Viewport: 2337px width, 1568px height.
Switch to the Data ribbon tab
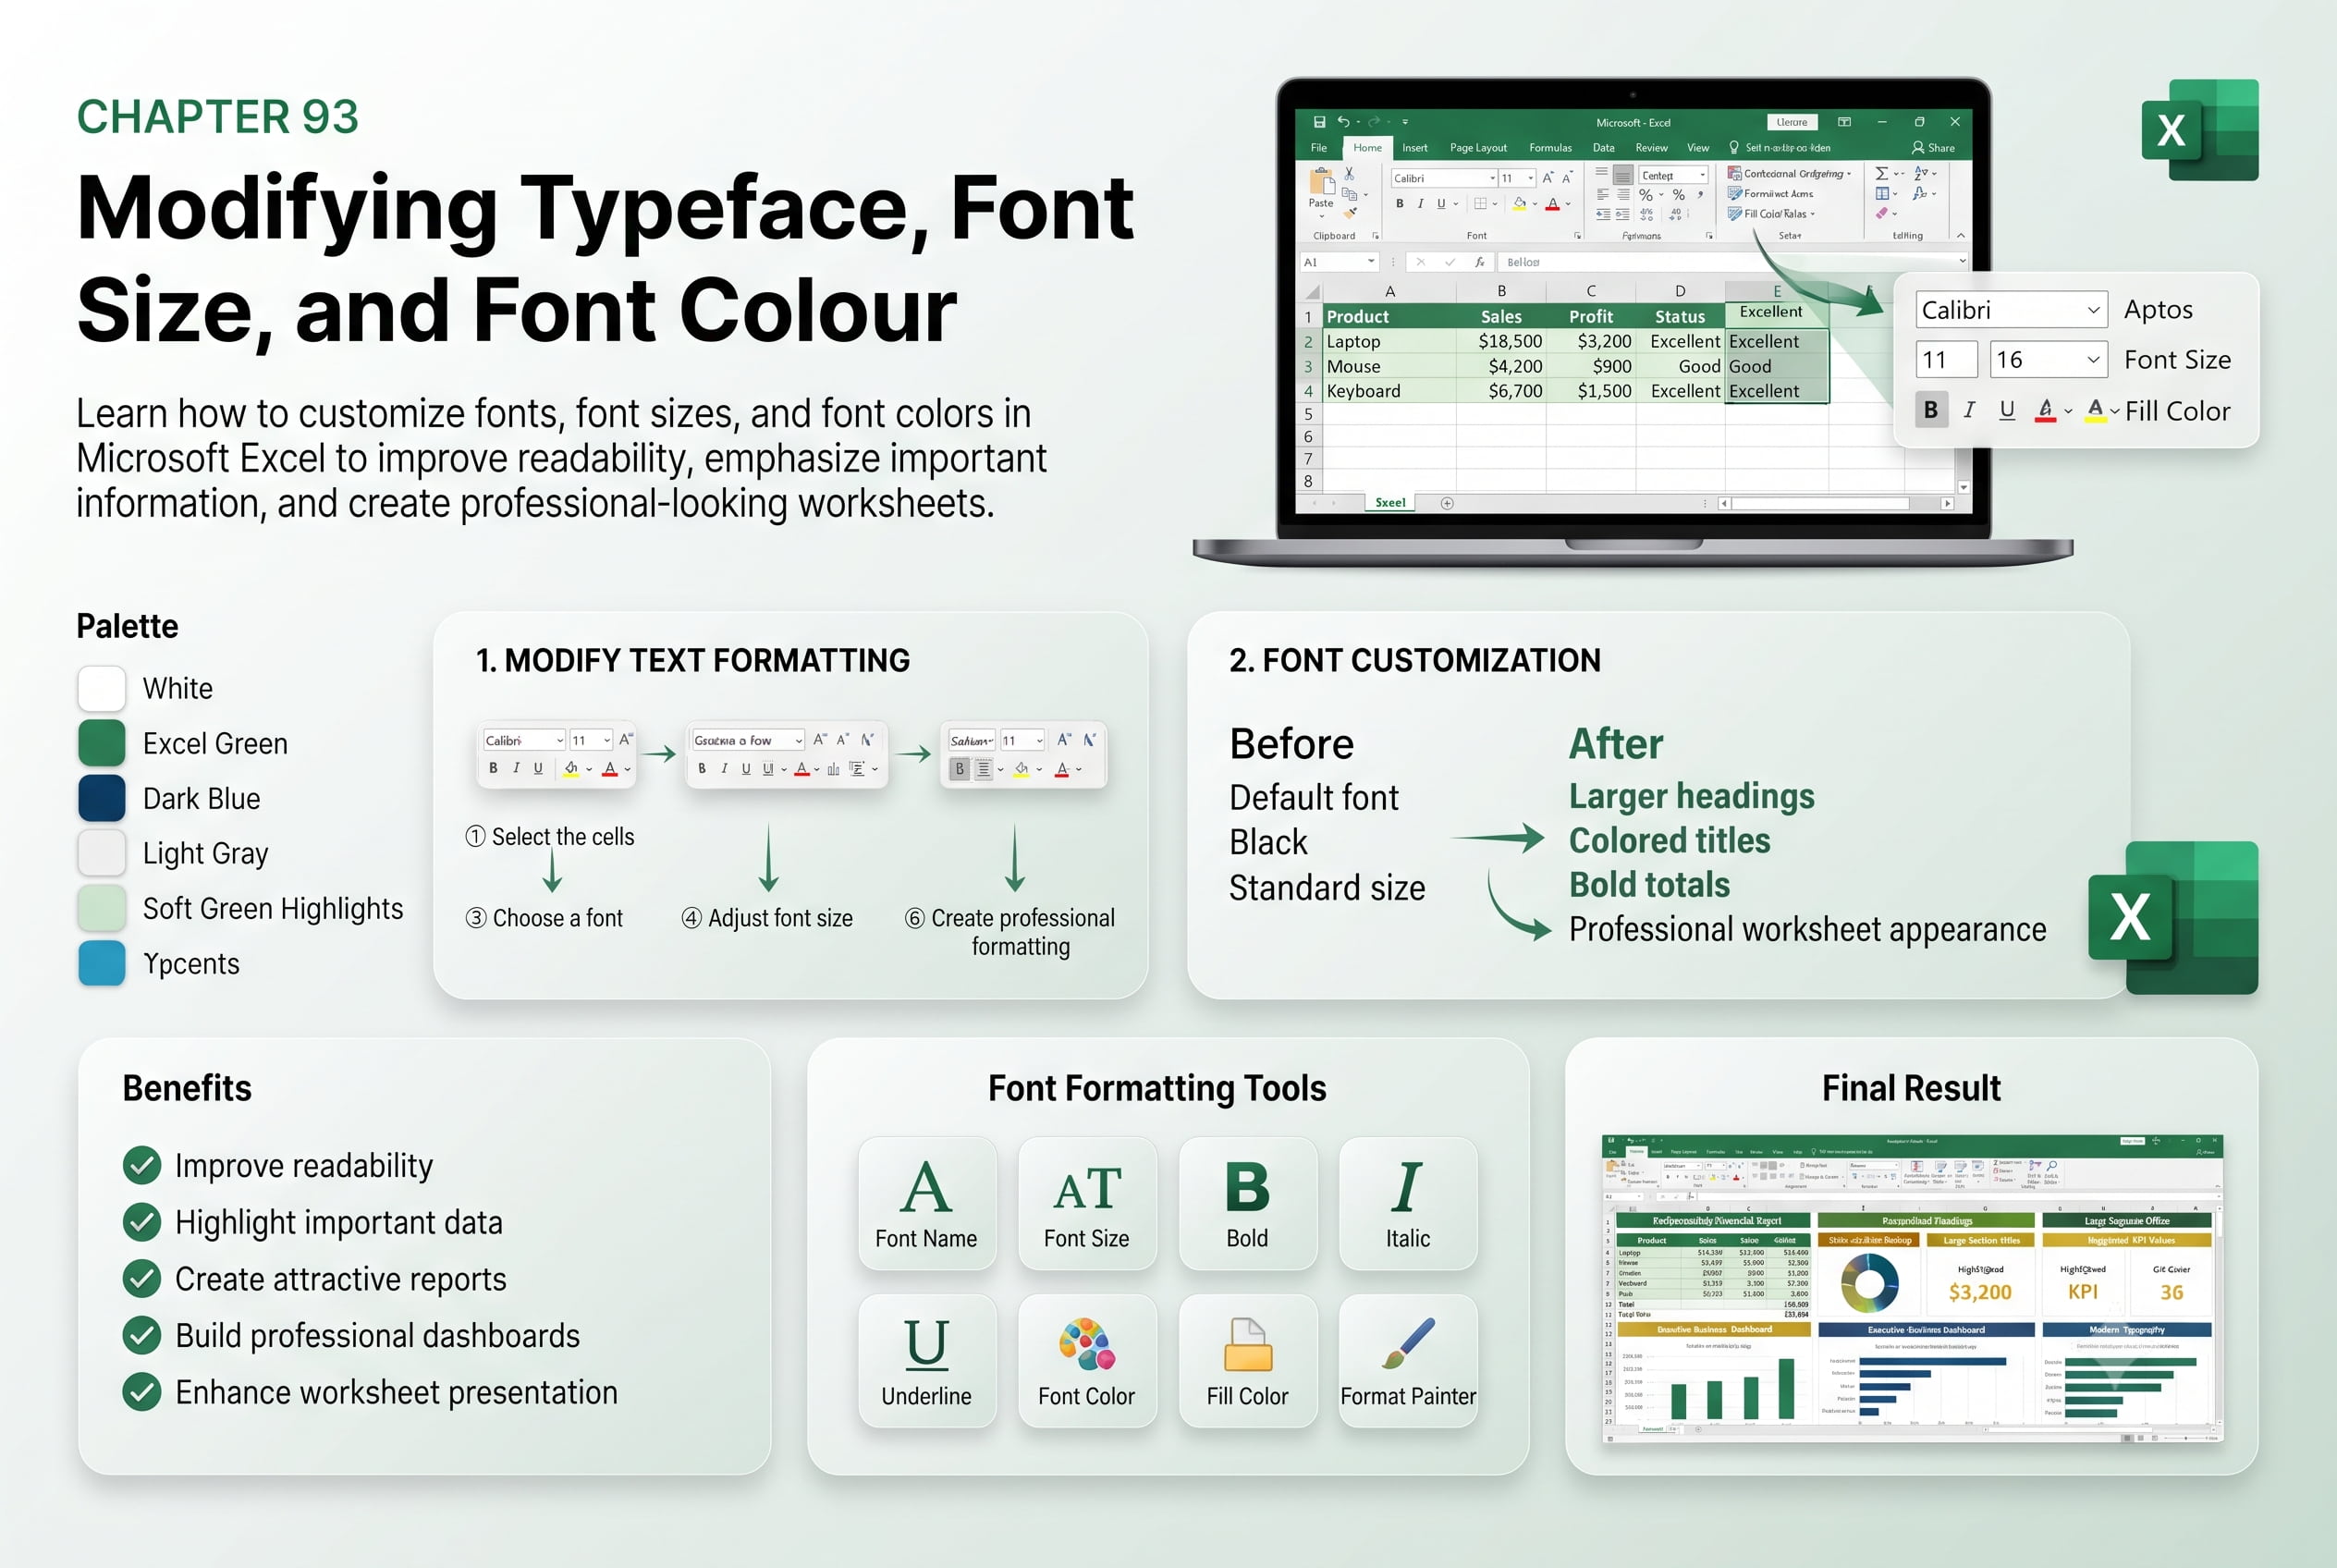tap(1603, 148)
